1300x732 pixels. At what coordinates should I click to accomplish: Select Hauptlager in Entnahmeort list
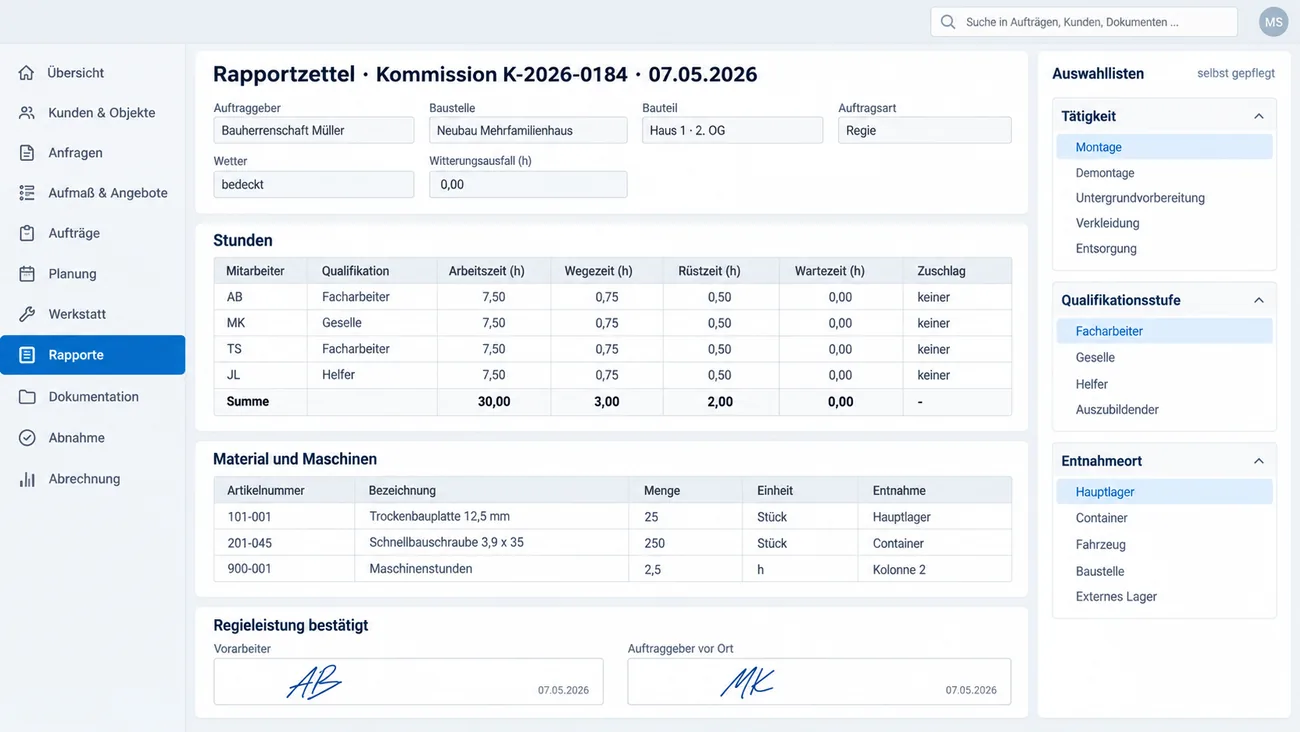click(x=1164, y=492)
